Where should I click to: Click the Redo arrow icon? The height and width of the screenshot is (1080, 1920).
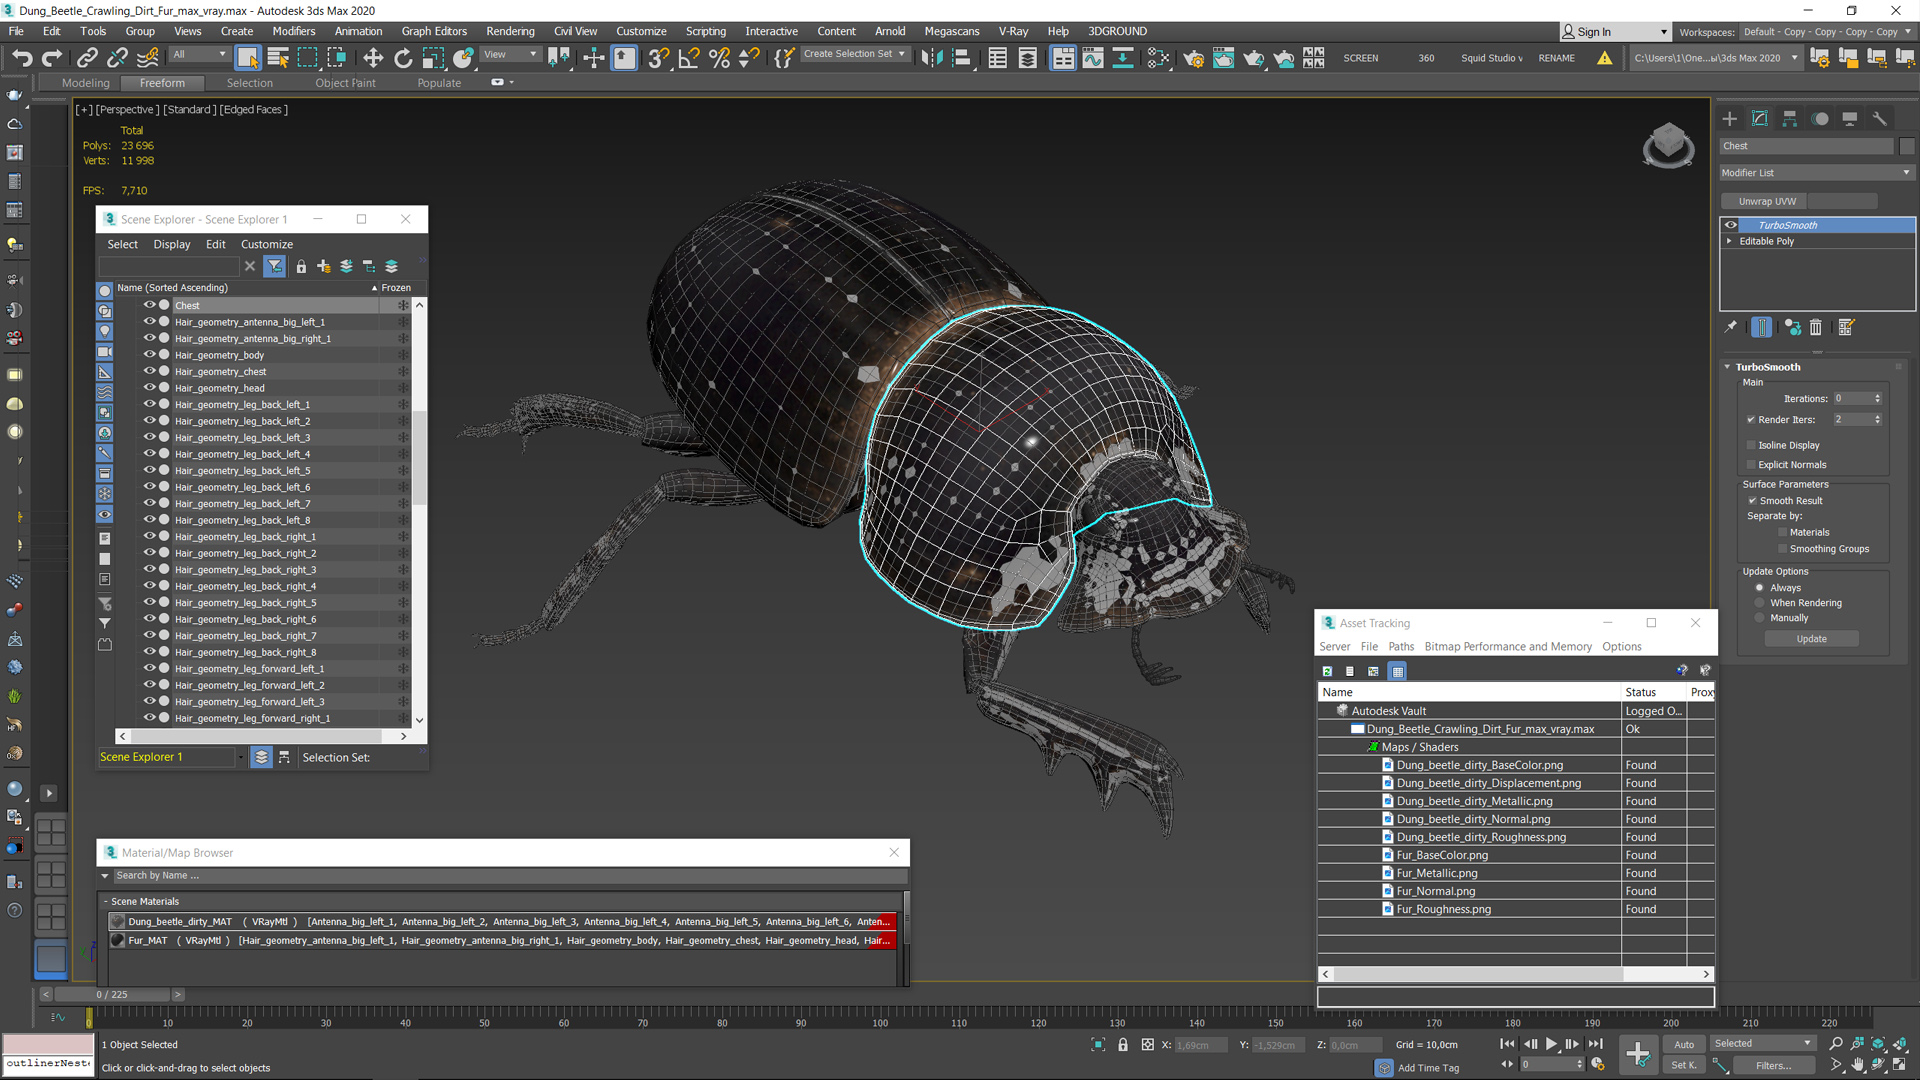click(x=52, y=58)
